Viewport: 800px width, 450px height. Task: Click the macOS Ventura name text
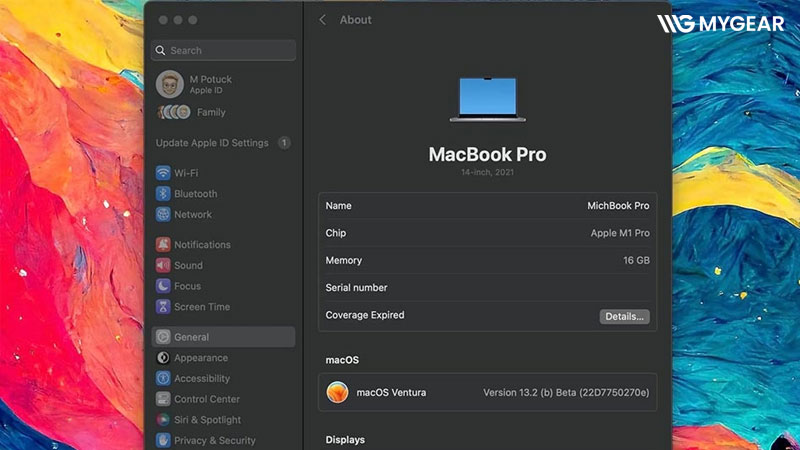coord(391,392)
